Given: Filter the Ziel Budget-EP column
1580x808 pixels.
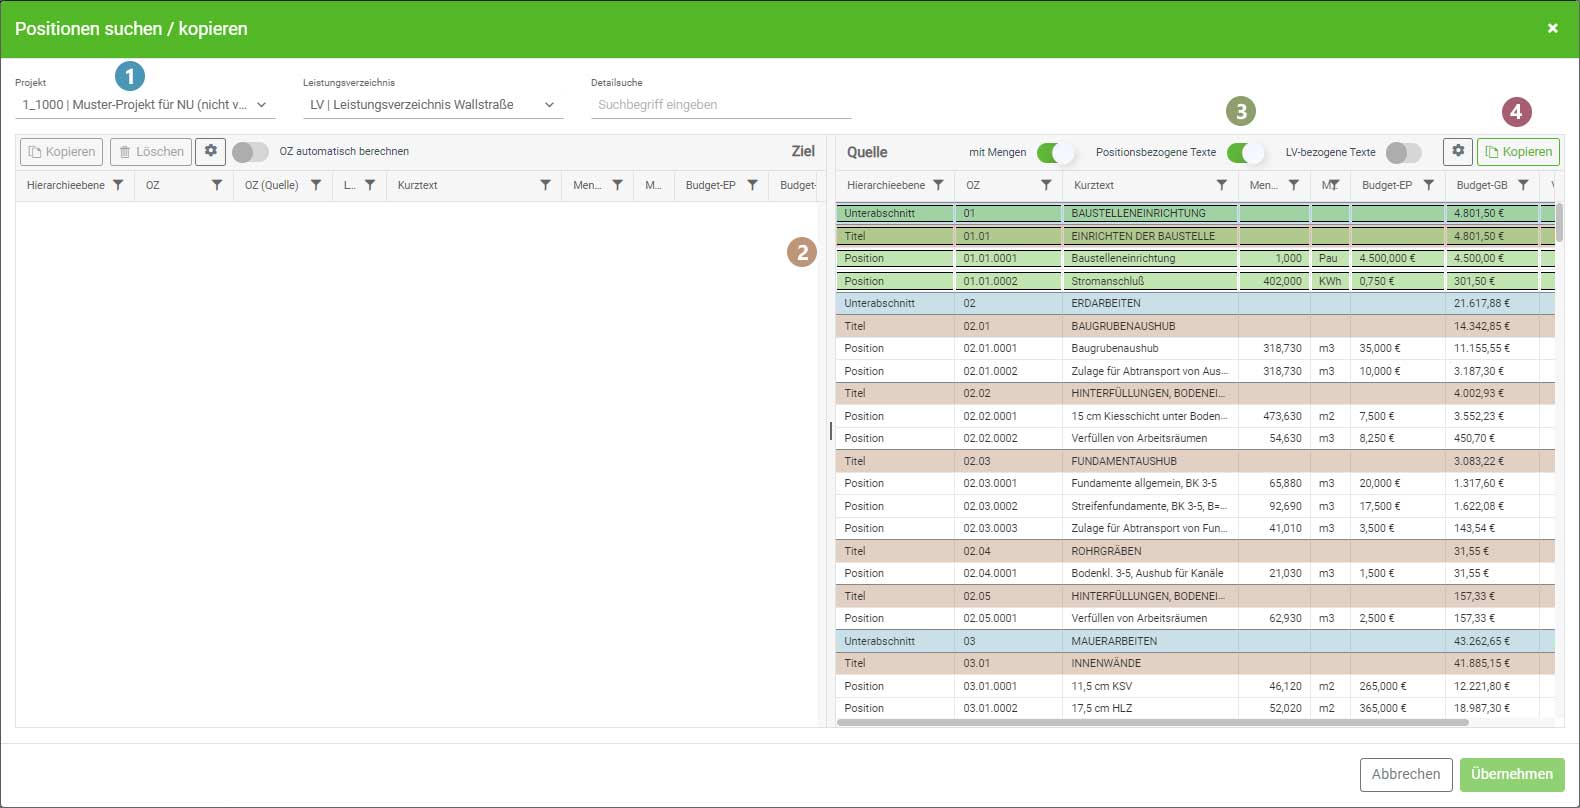Looking at the screenshot, I should (752, 185).
